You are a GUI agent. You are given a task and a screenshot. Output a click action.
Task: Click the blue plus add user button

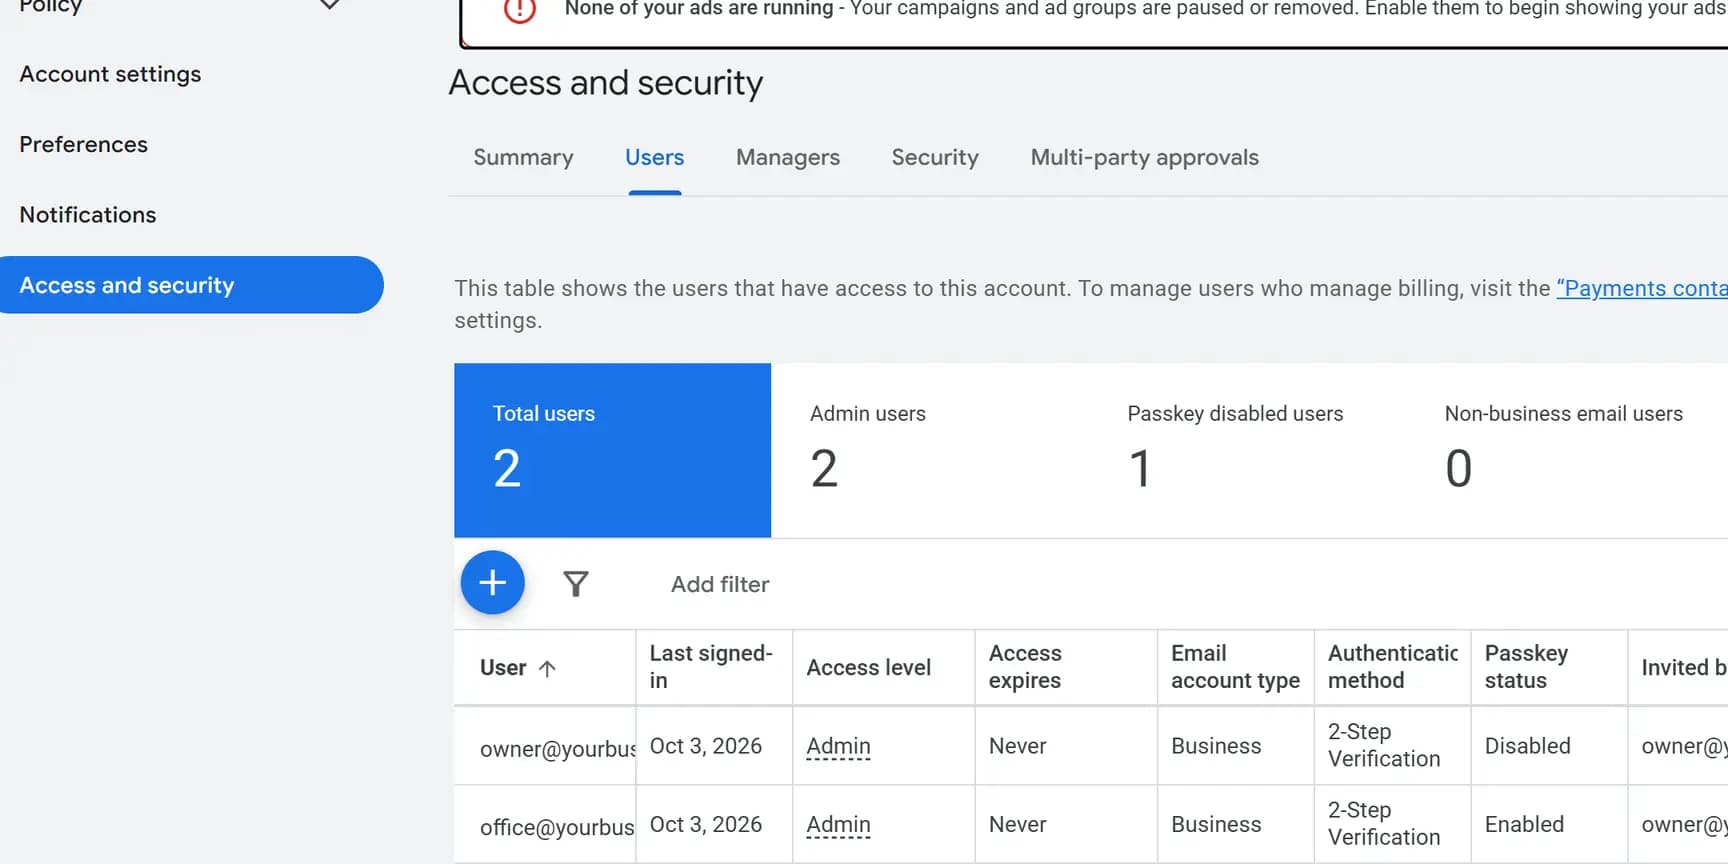(x=492, y=583)
